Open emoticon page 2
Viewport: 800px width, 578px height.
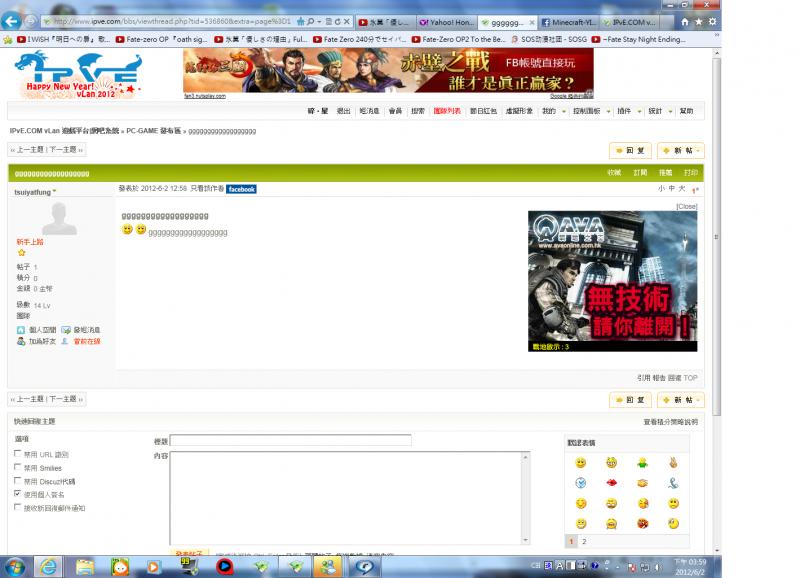pyautogui.click(x=584, y=542)
